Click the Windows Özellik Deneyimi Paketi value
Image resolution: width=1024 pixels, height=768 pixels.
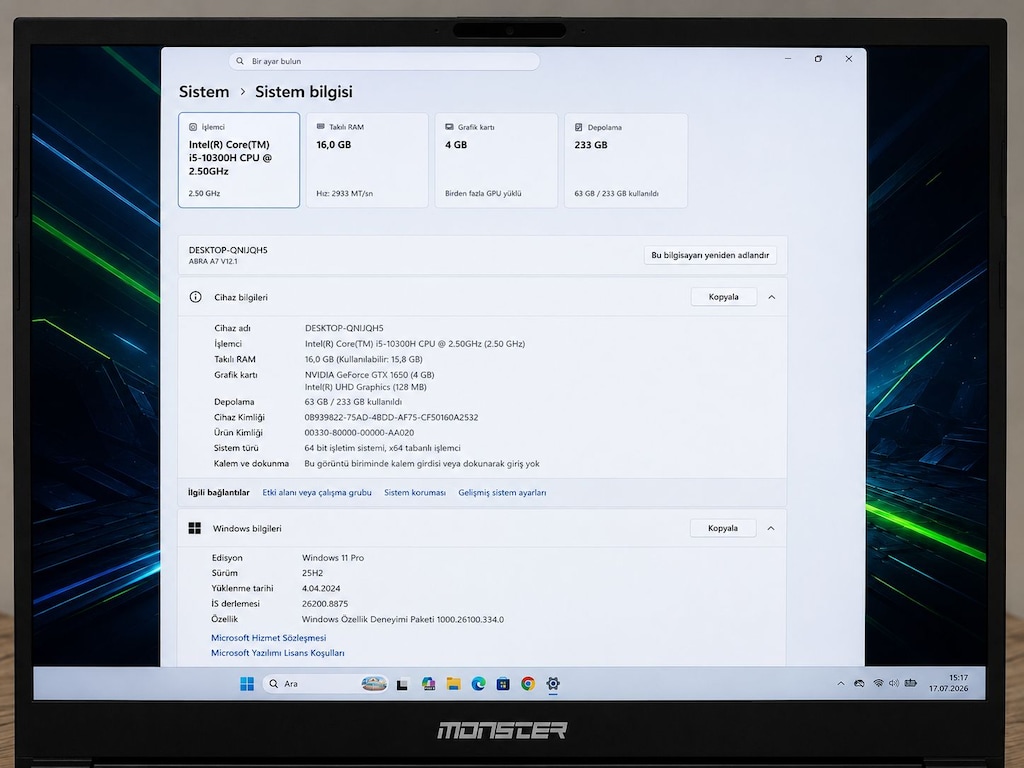point(403,619)
